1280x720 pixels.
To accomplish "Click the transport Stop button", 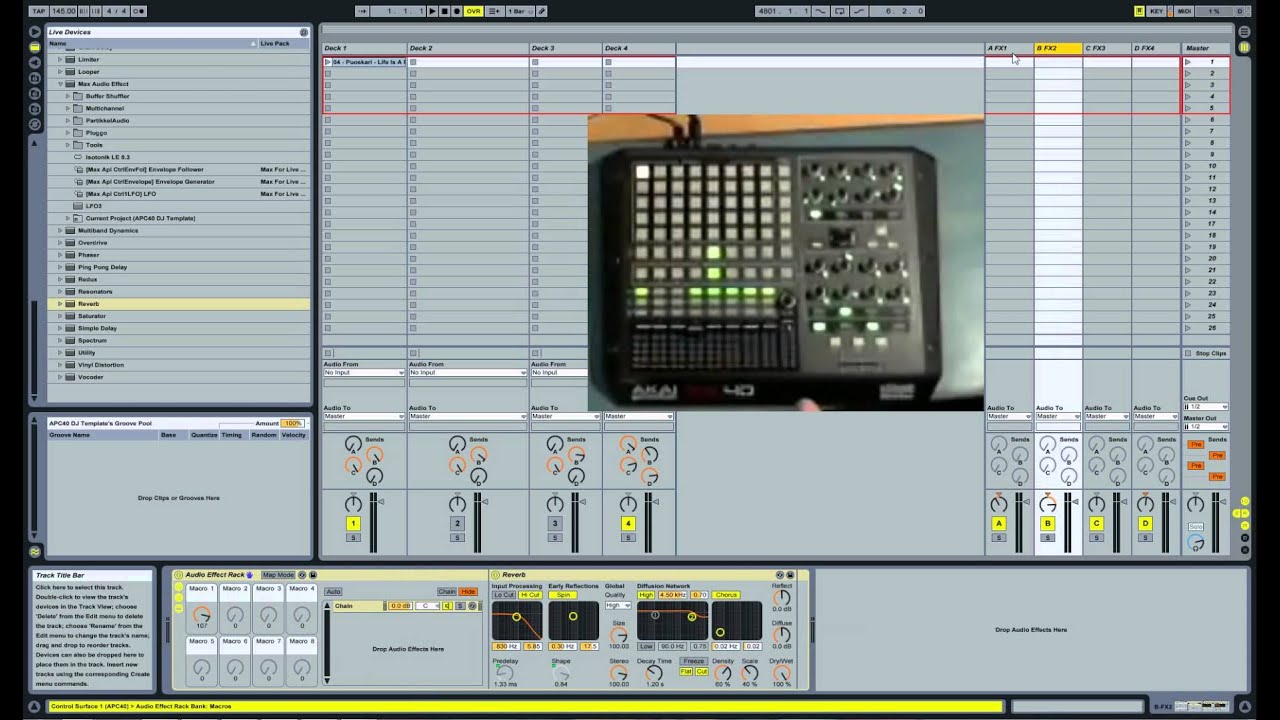I will pyautogui.click(x=444, y=11).
